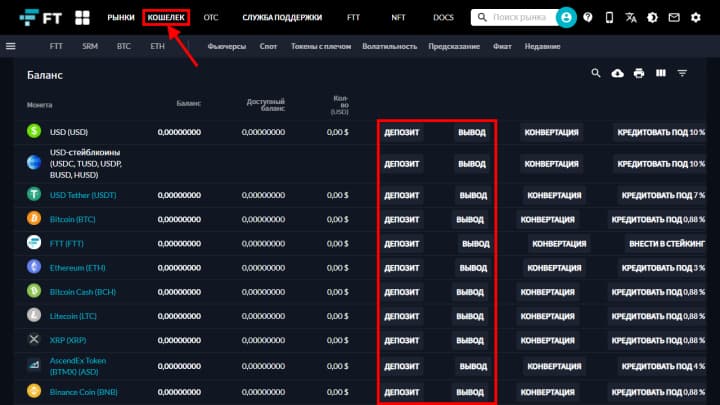Click the FTX logo in the header

click(x=40, y=17)
